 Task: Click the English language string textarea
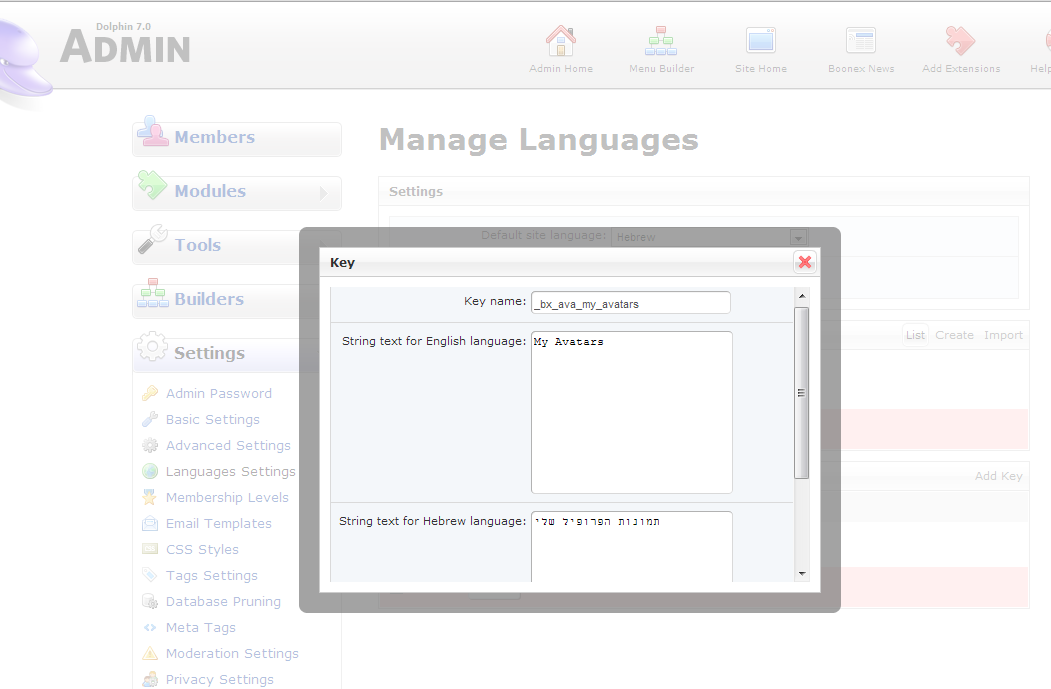[631, 412]
